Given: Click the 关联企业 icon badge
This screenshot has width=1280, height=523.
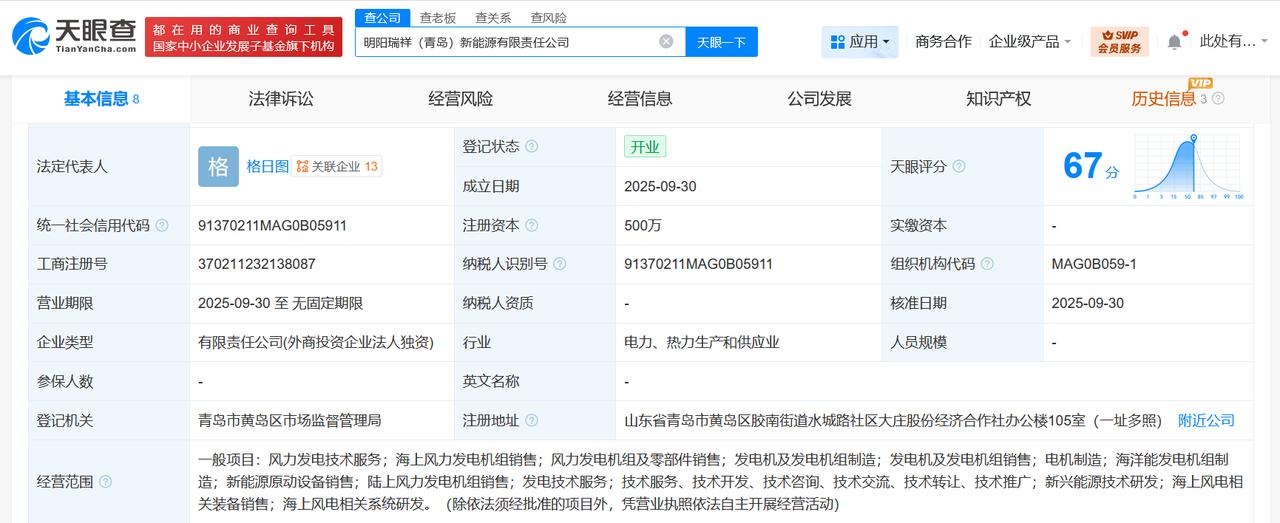Looking at the screenshot, I should (338, 167).
